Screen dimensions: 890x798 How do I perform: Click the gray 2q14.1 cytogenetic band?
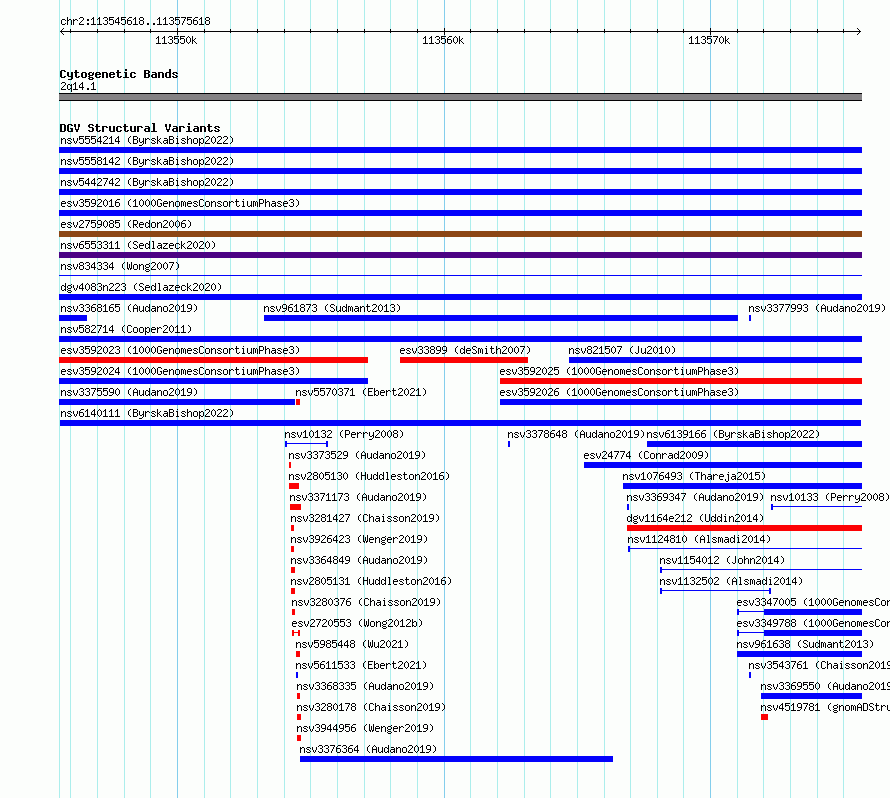460,97
